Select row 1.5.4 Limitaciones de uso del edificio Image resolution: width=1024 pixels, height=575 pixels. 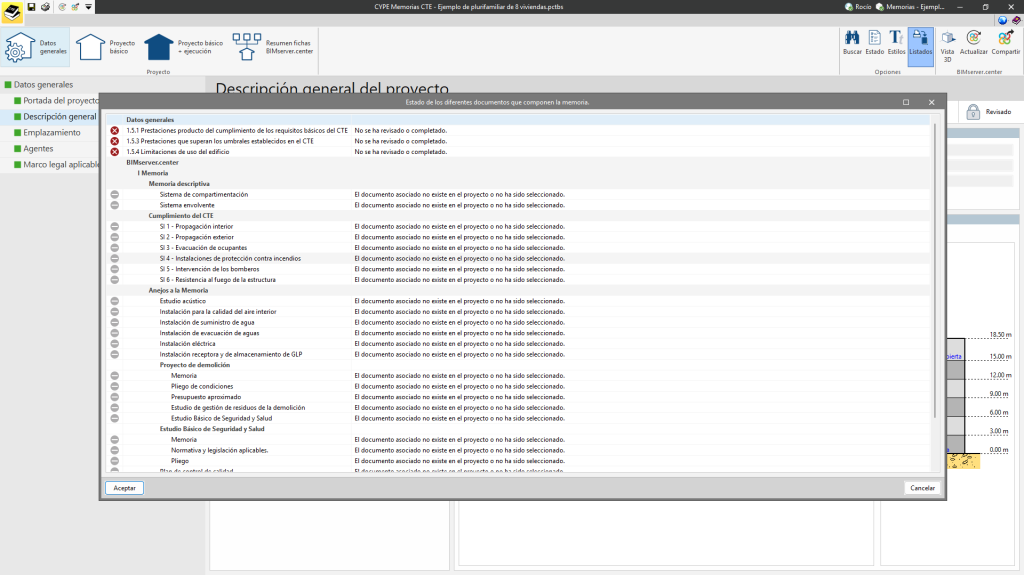pos(519,152)
